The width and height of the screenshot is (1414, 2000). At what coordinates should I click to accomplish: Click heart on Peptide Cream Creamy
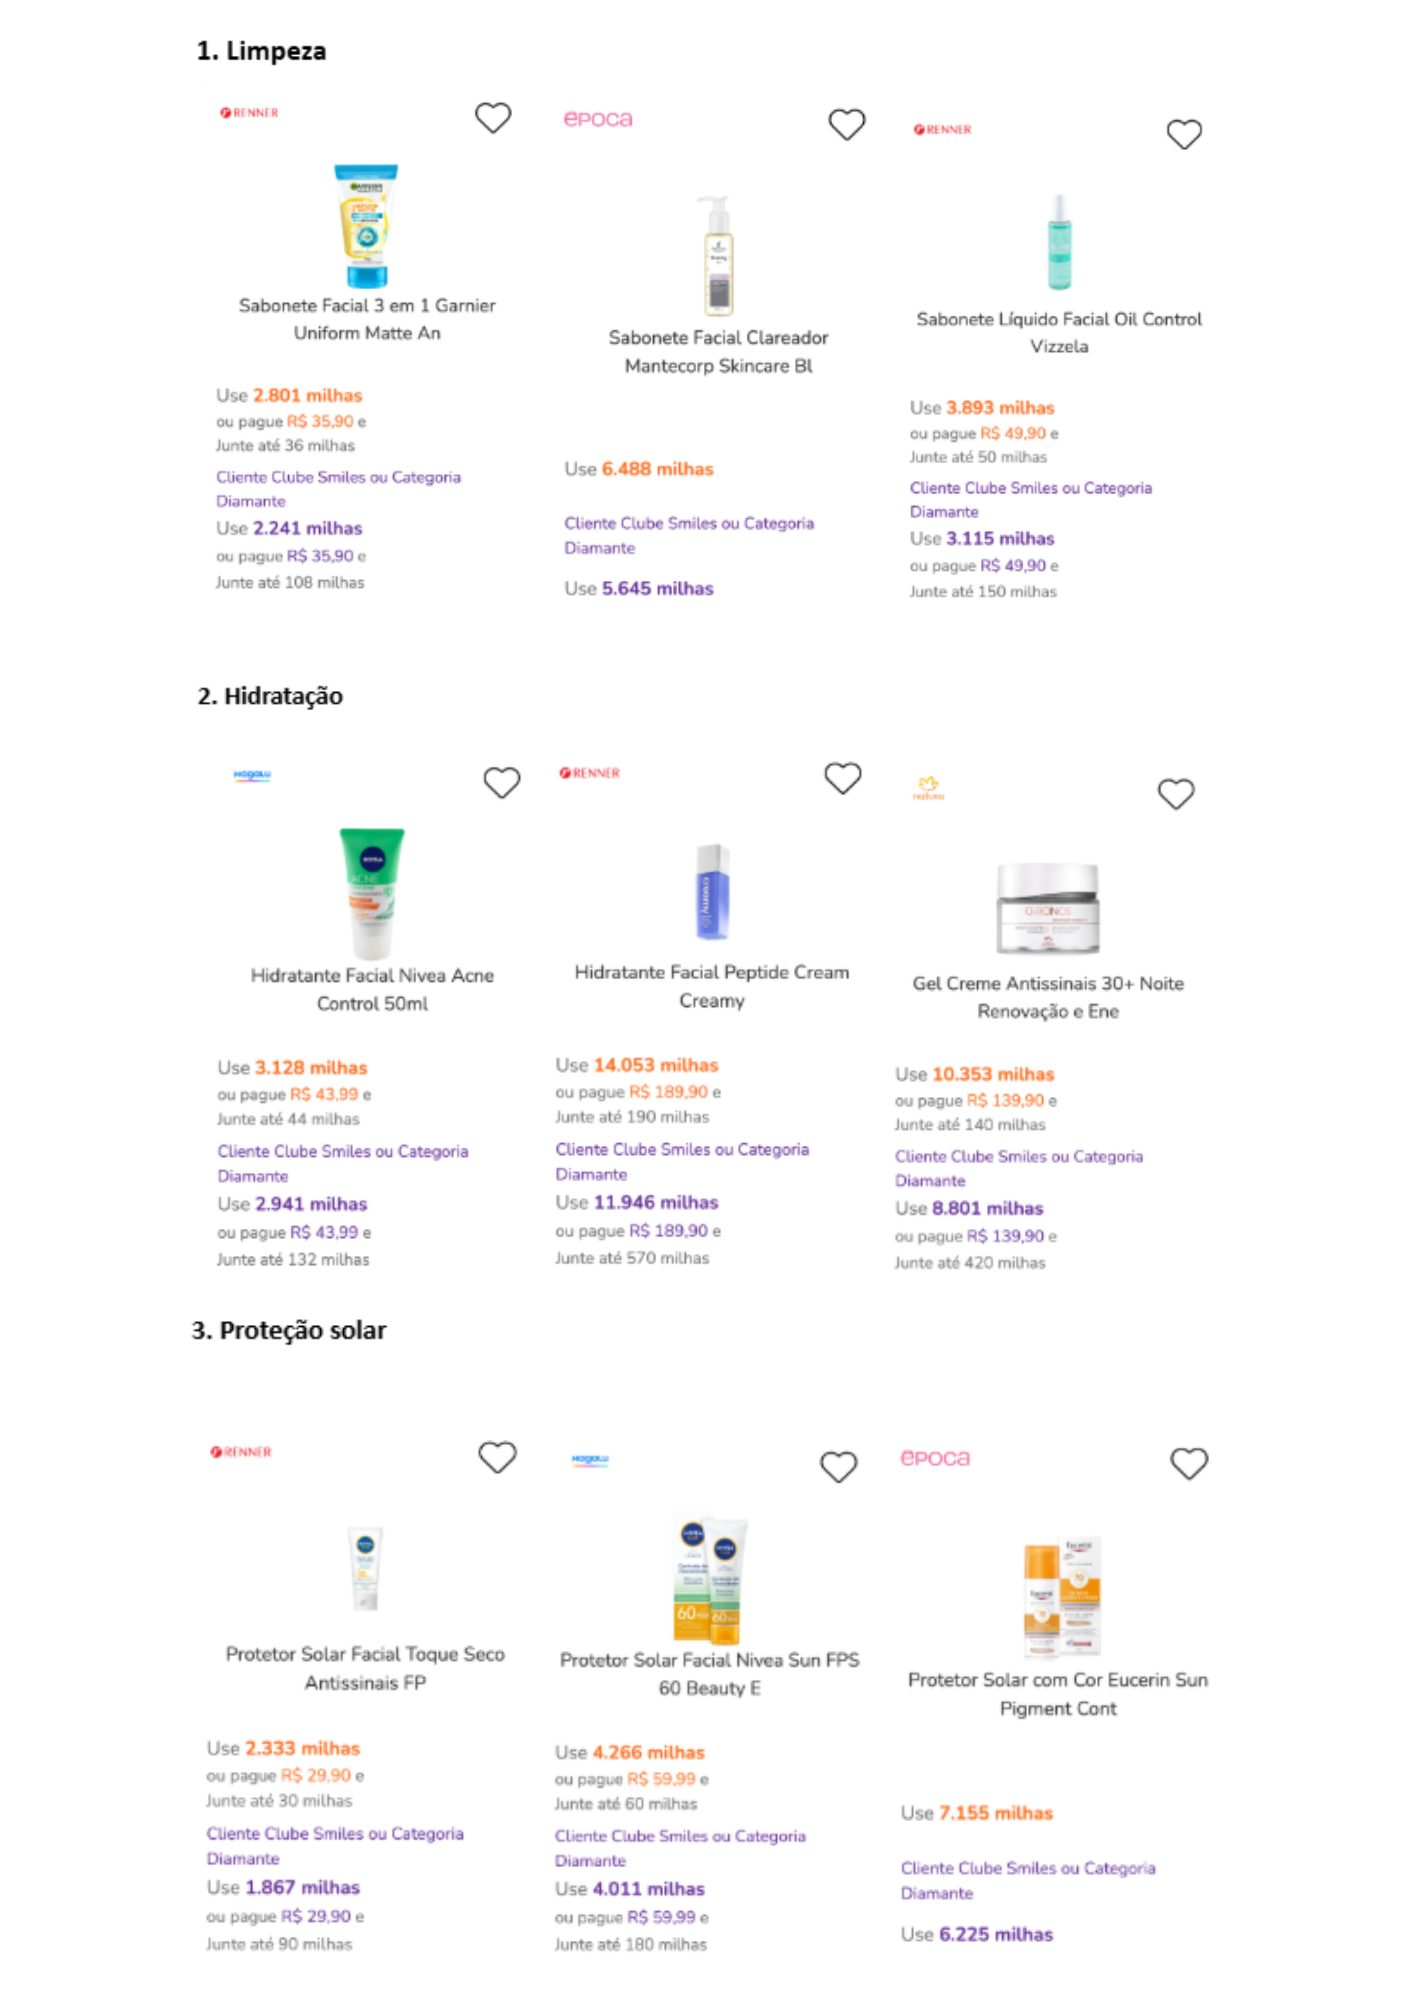842,778
